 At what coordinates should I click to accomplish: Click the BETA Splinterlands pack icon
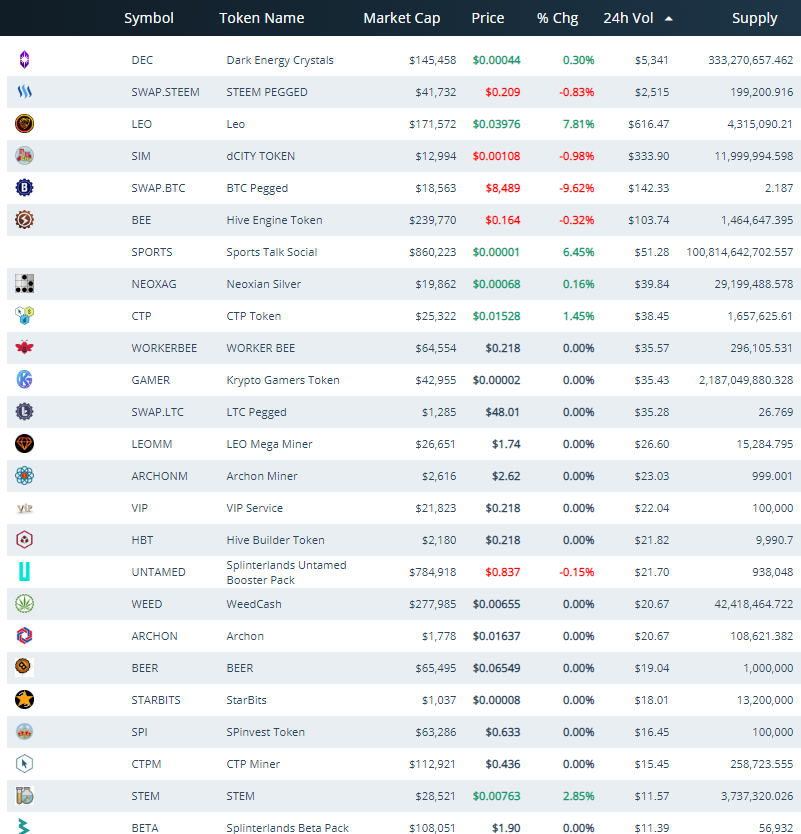(x=23, y=826)
